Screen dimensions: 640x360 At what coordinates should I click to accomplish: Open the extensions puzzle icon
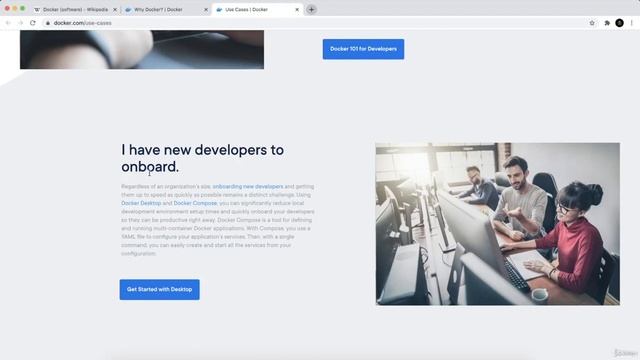click(607, 23)
